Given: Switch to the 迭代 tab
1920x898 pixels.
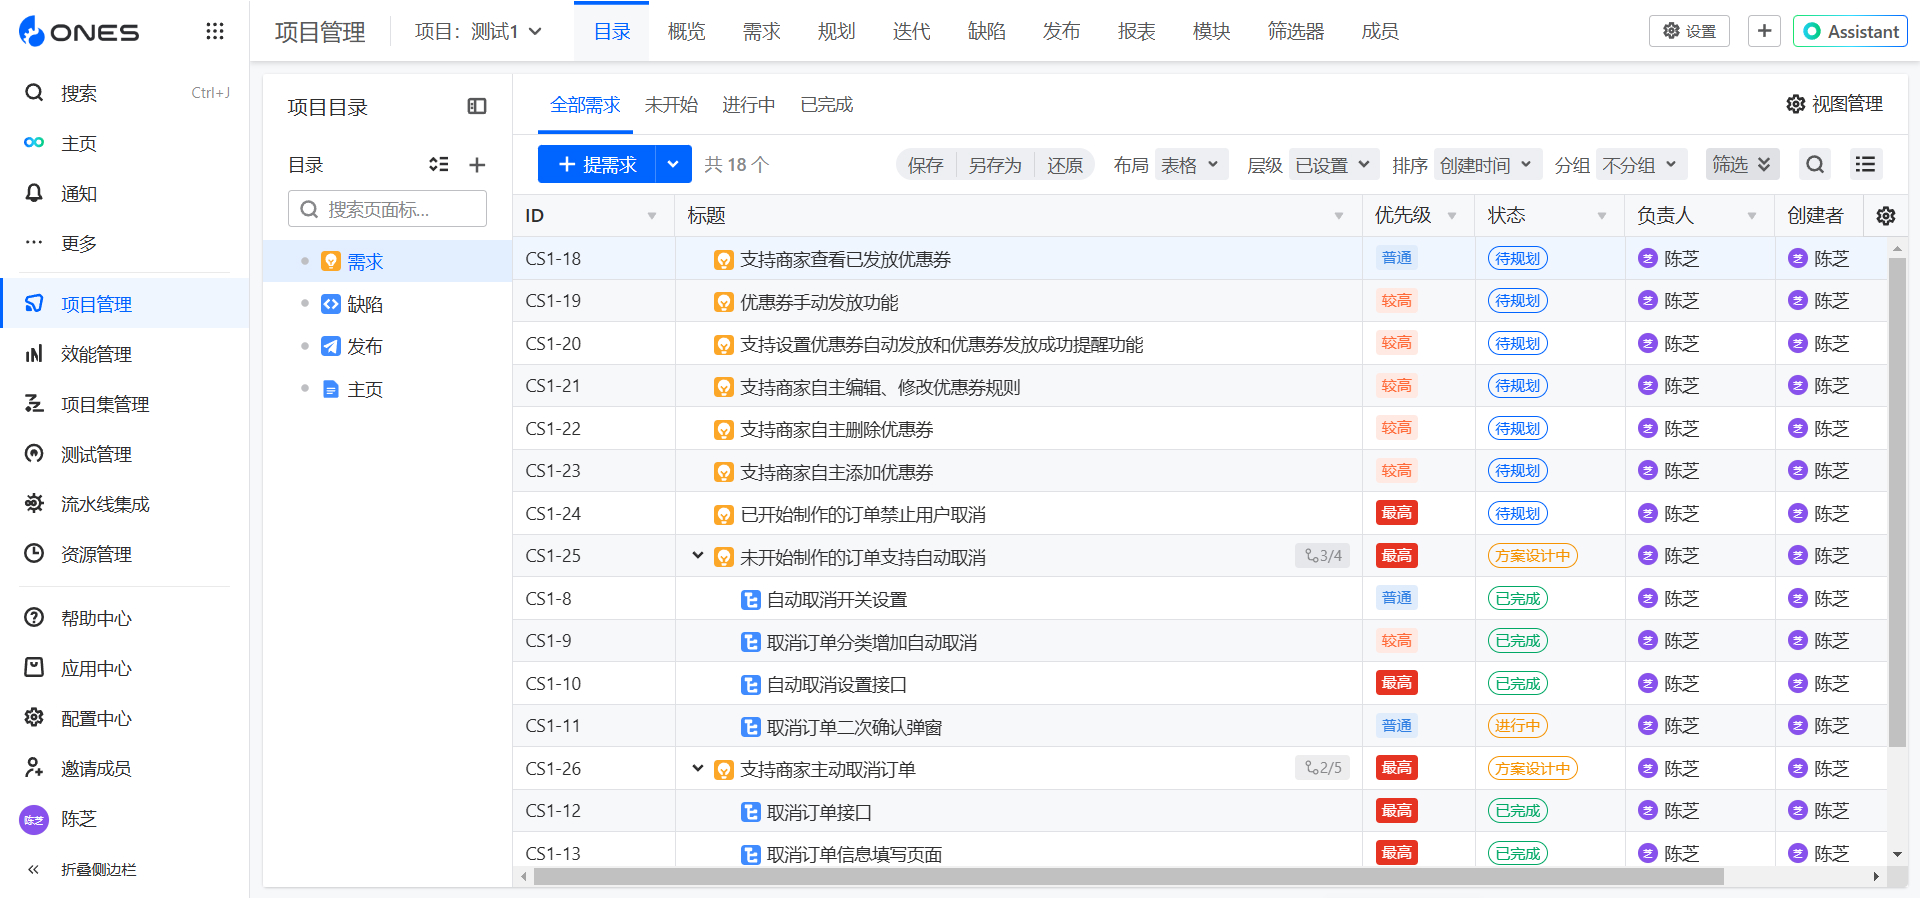Looking at the screenshot, I should [911, 32].
